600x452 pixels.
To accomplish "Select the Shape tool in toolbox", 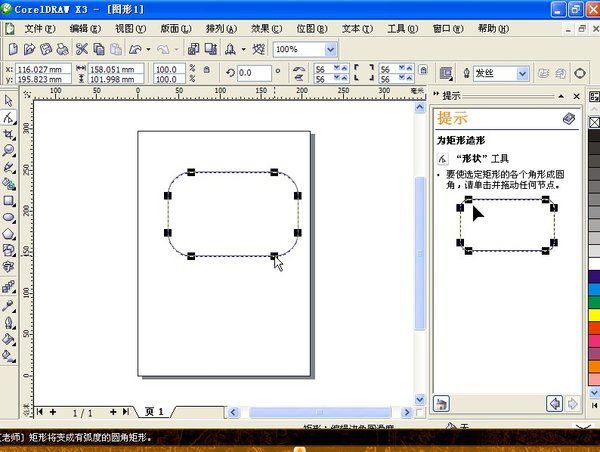I will (x=8, y=117).
